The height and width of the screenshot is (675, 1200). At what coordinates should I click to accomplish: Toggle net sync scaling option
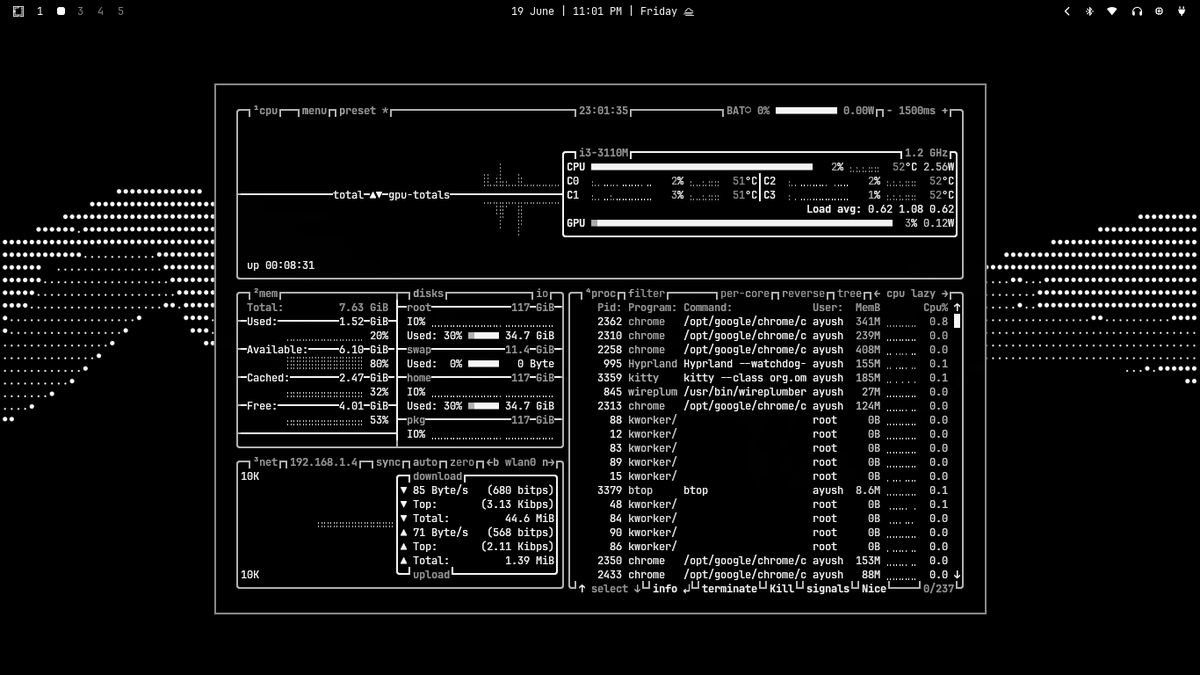(387, 463)
